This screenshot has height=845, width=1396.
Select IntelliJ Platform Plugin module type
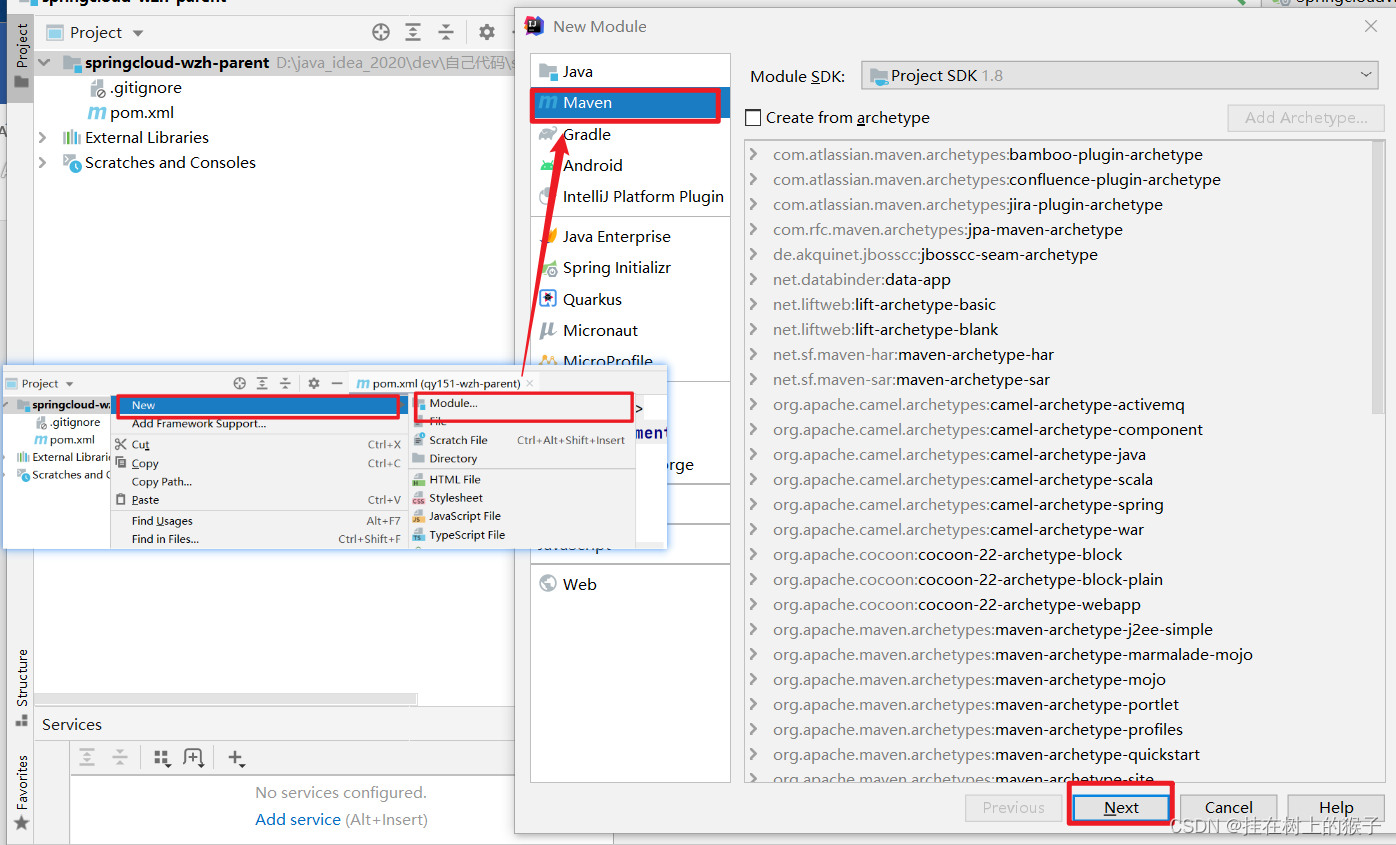pos(630,196)
